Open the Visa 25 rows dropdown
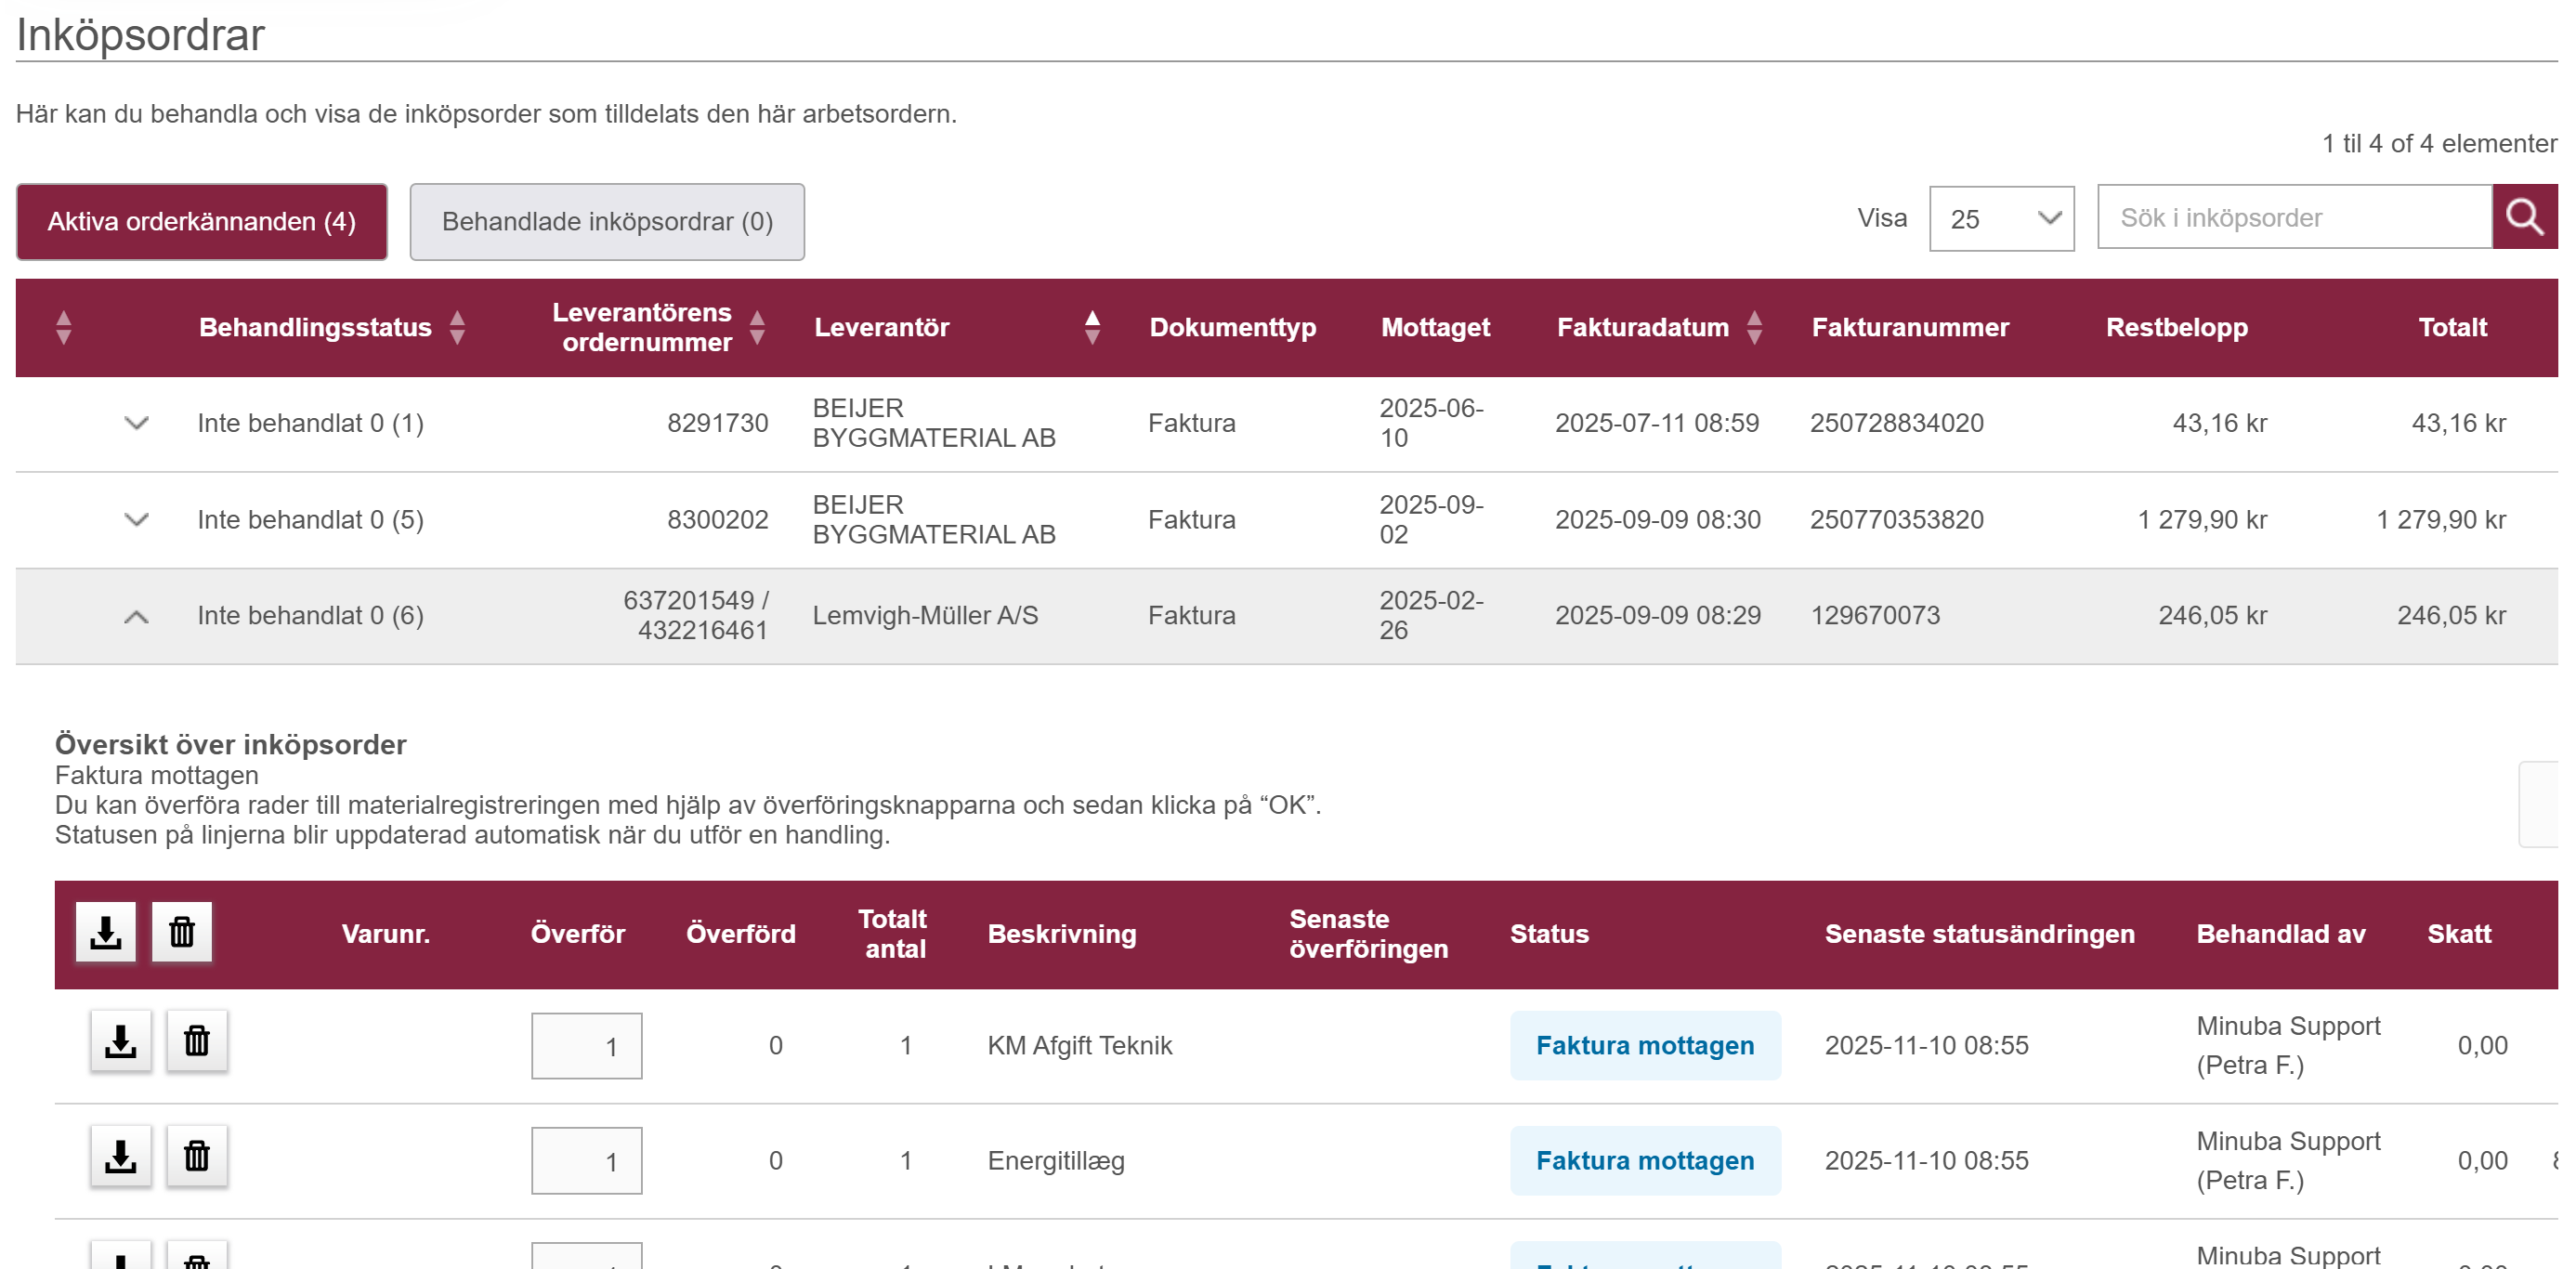Image resolution: width=2576 pixels, height=1269 pixels. point(2000,218)
